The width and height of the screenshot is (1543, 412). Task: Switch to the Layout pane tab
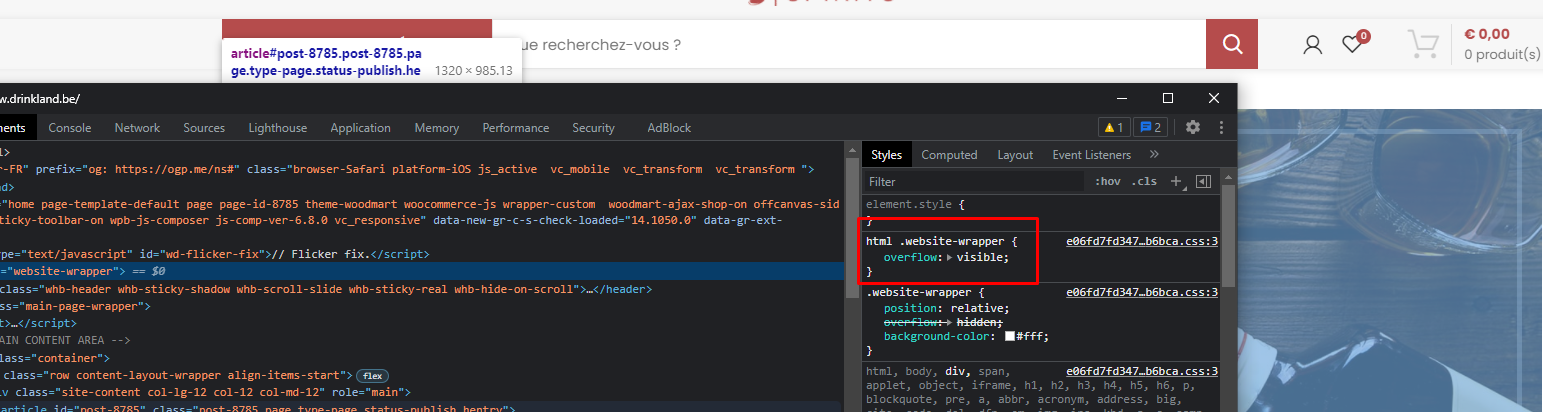pos(1015,155)
